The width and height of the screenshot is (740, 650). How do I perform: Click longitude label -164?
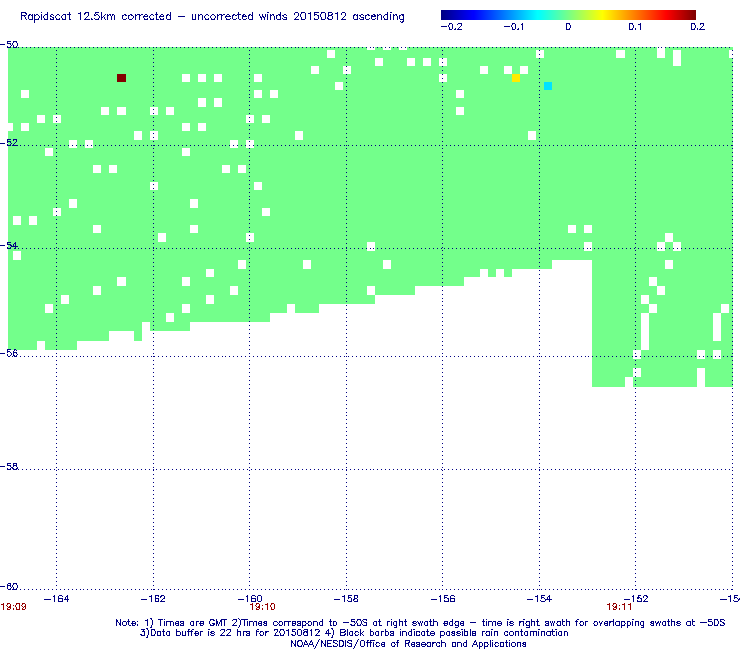(56, 599)
